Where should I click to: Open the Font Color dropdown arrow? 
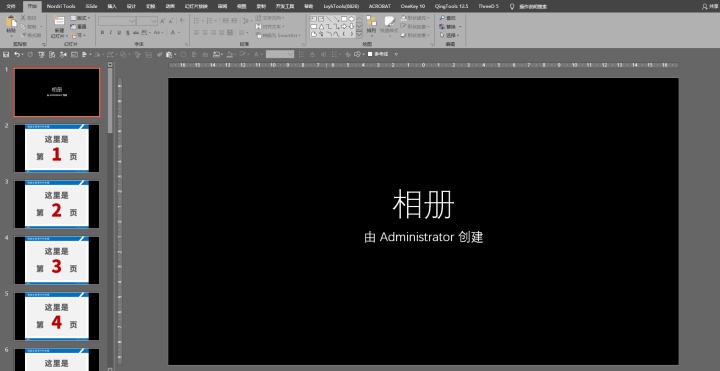point(179,32)
